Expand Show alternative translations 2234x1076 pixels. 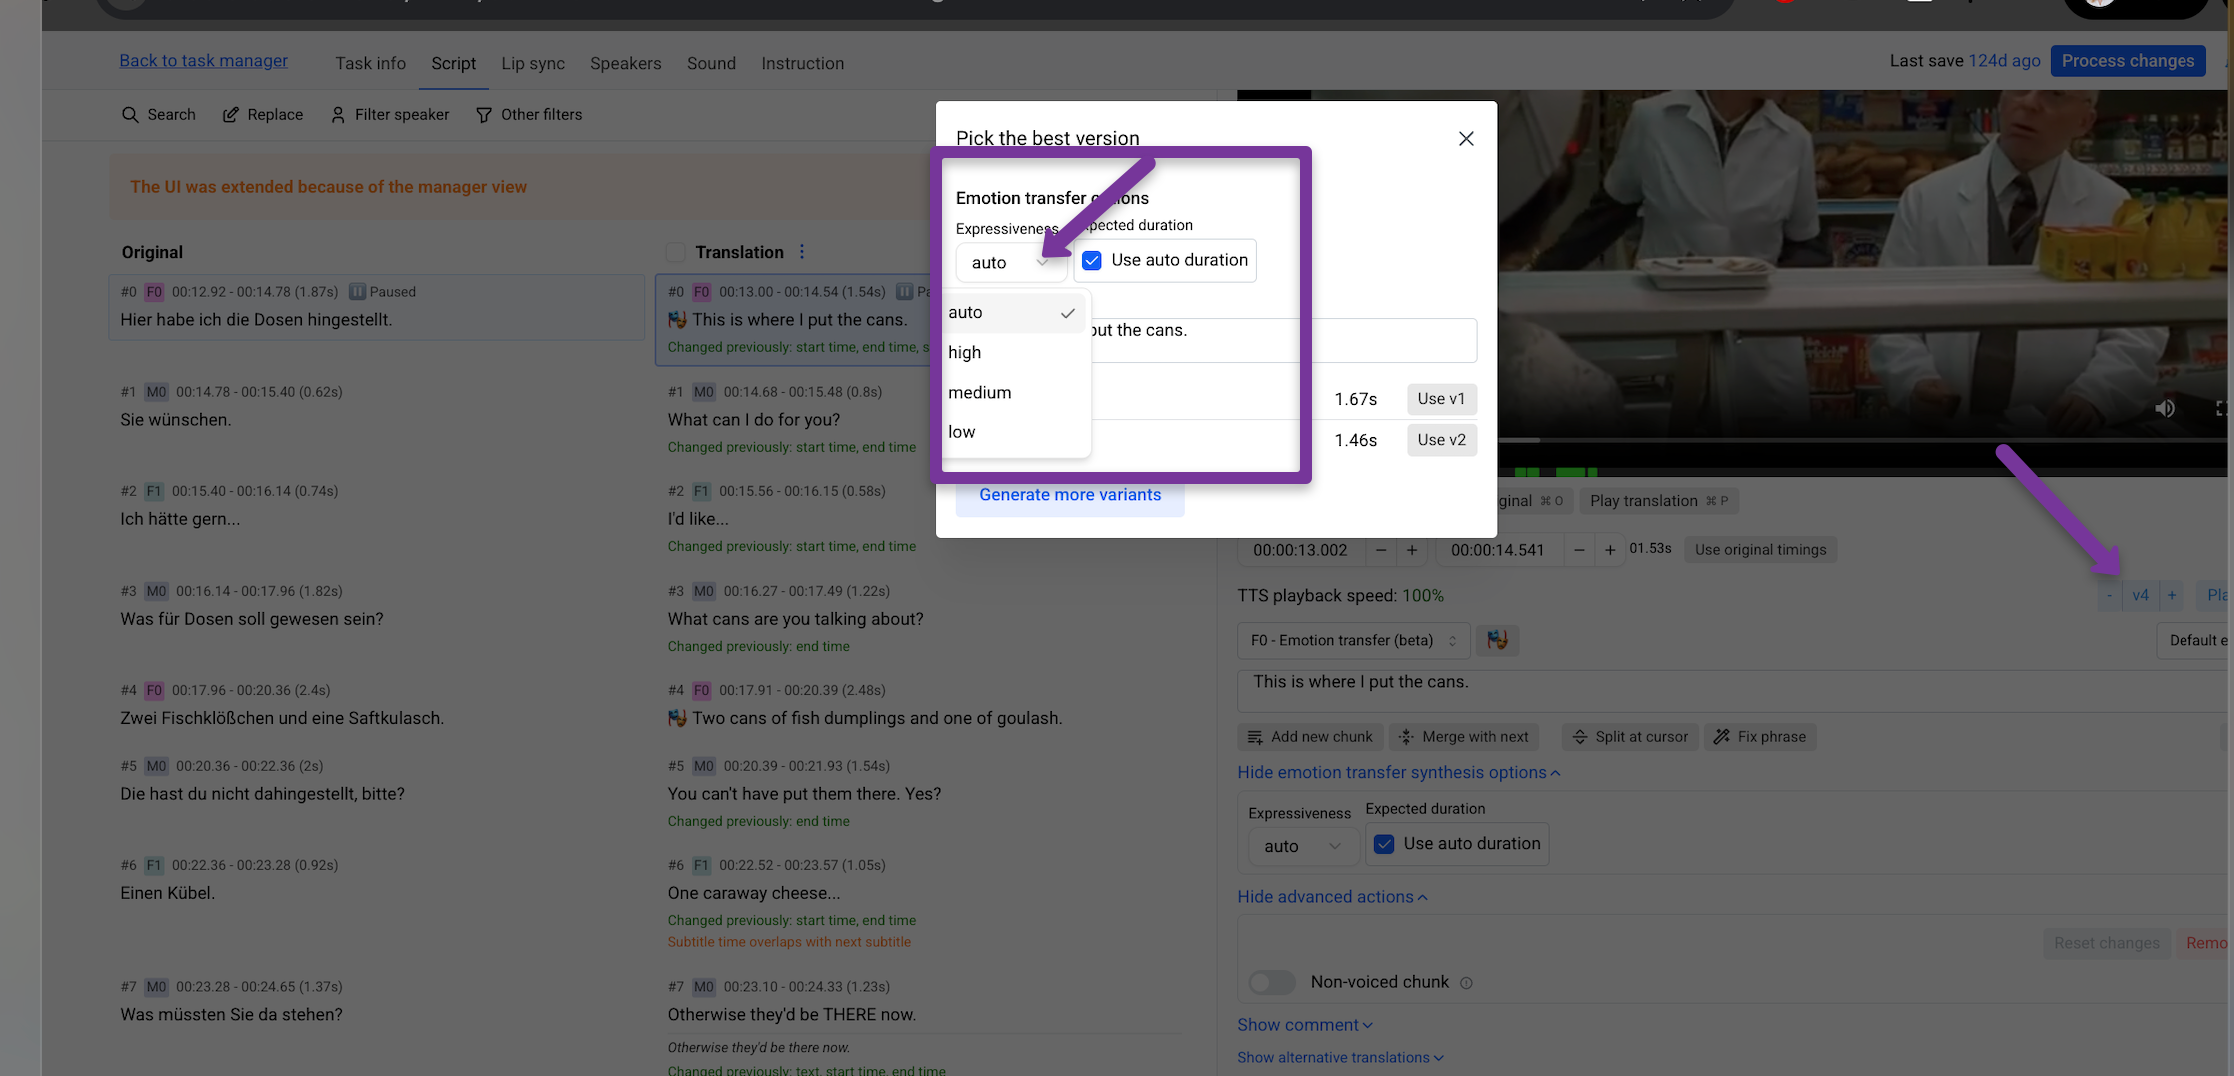(1340, 1058)
